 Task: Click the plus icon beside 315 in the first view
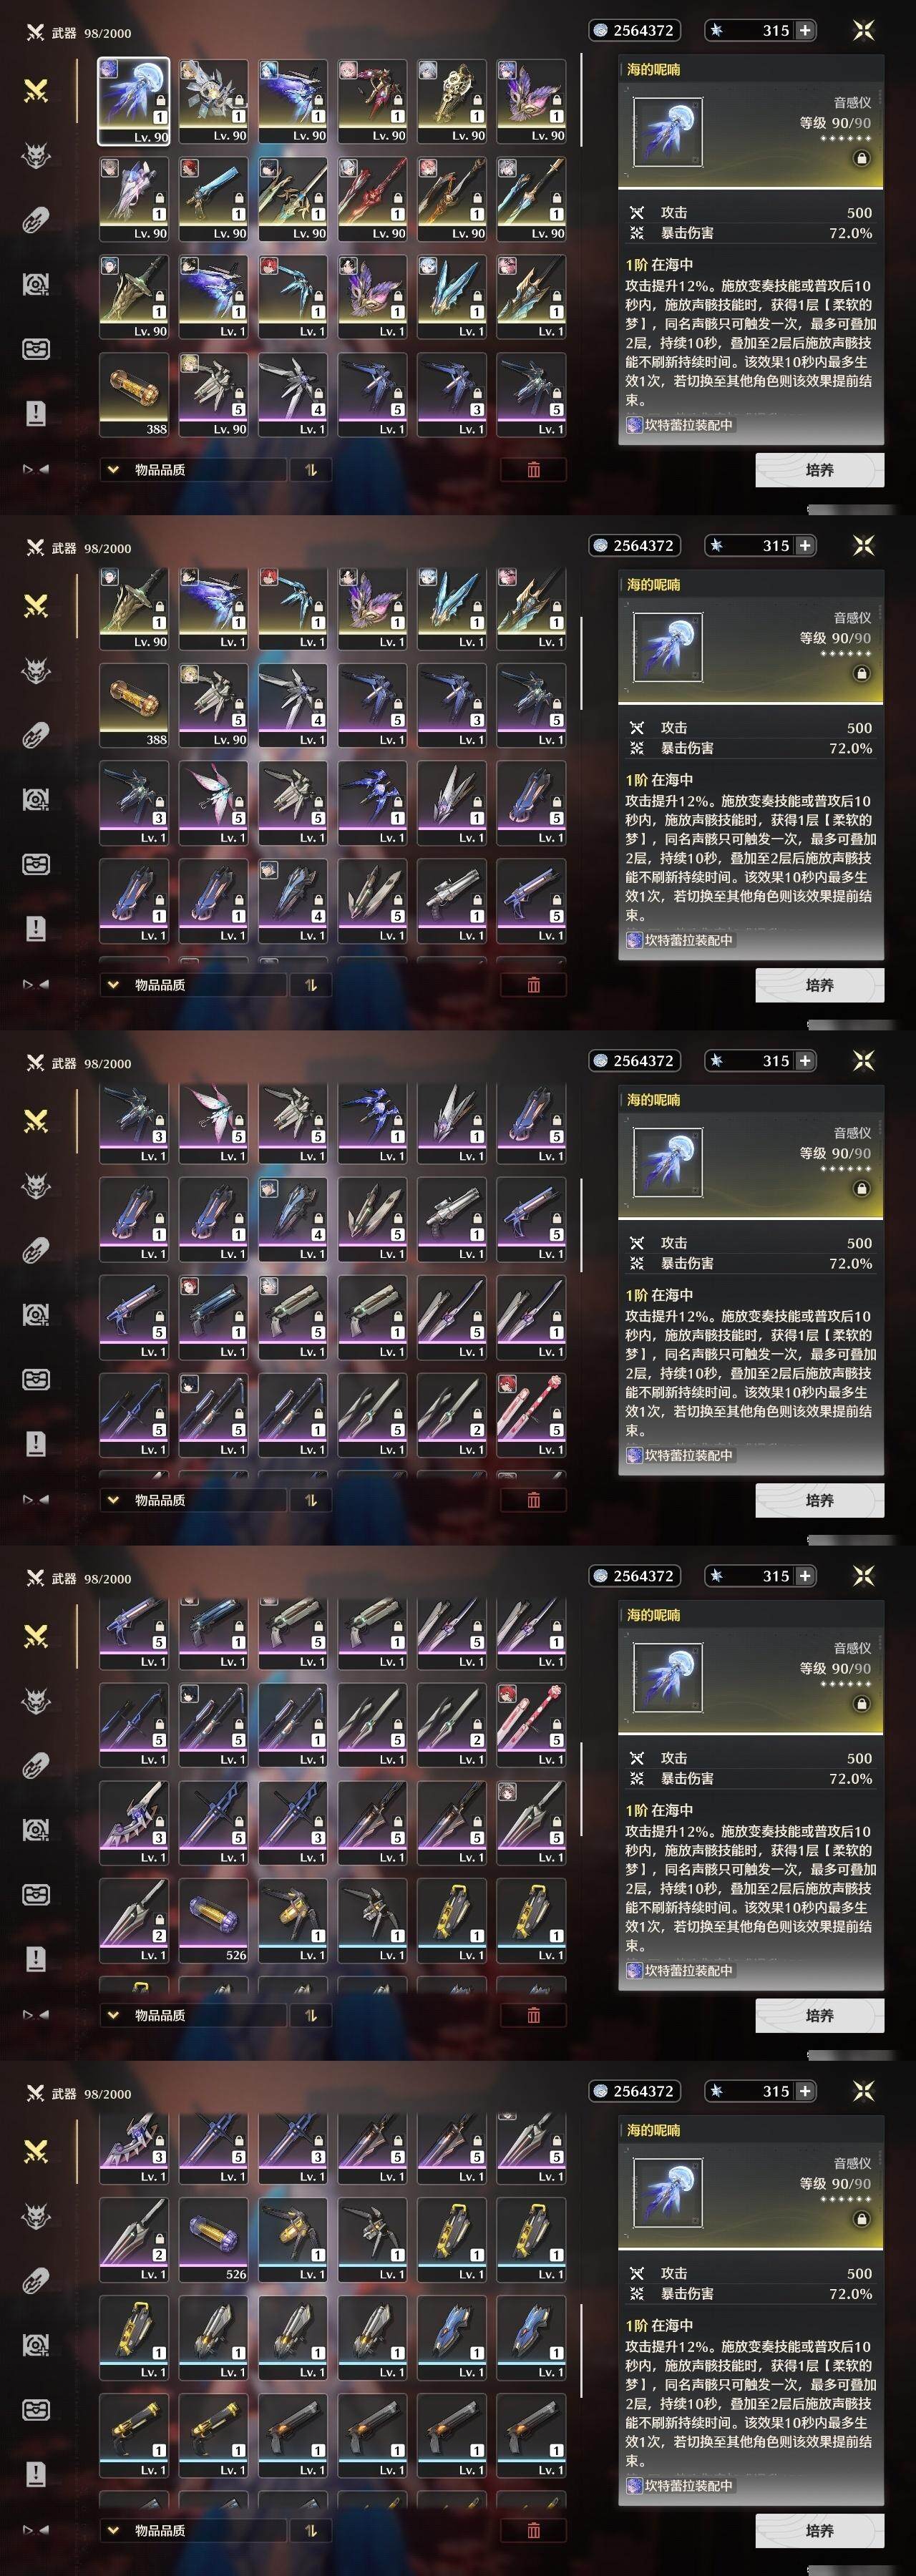coord(805,30)
